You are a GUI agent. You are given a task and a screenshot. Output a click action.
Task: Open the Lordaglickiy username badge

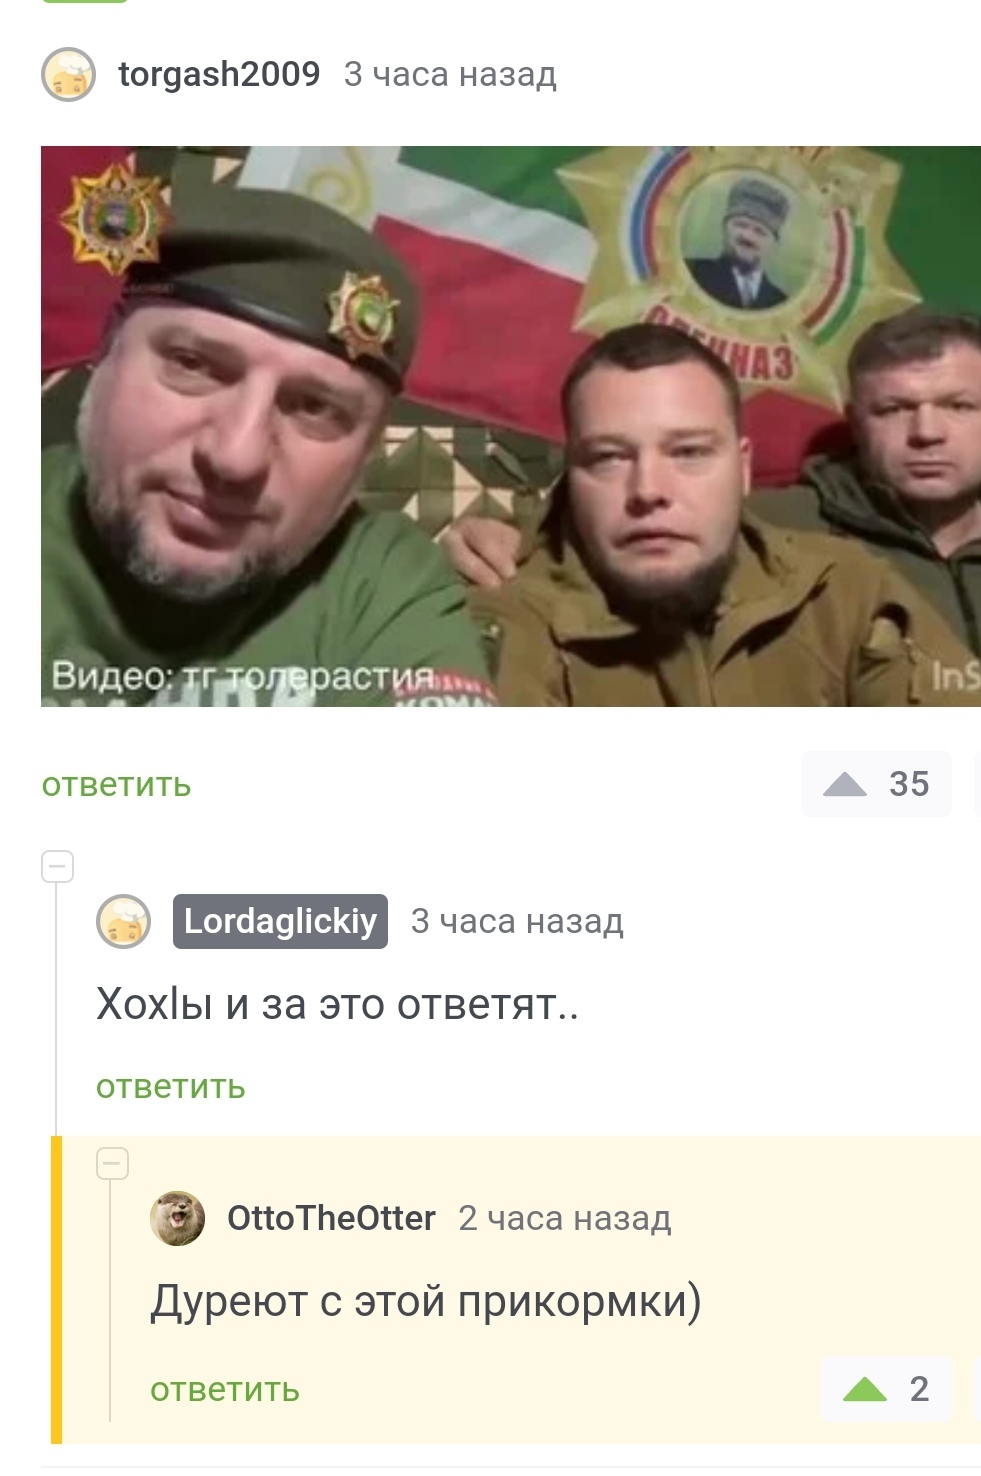pos(280,921)
